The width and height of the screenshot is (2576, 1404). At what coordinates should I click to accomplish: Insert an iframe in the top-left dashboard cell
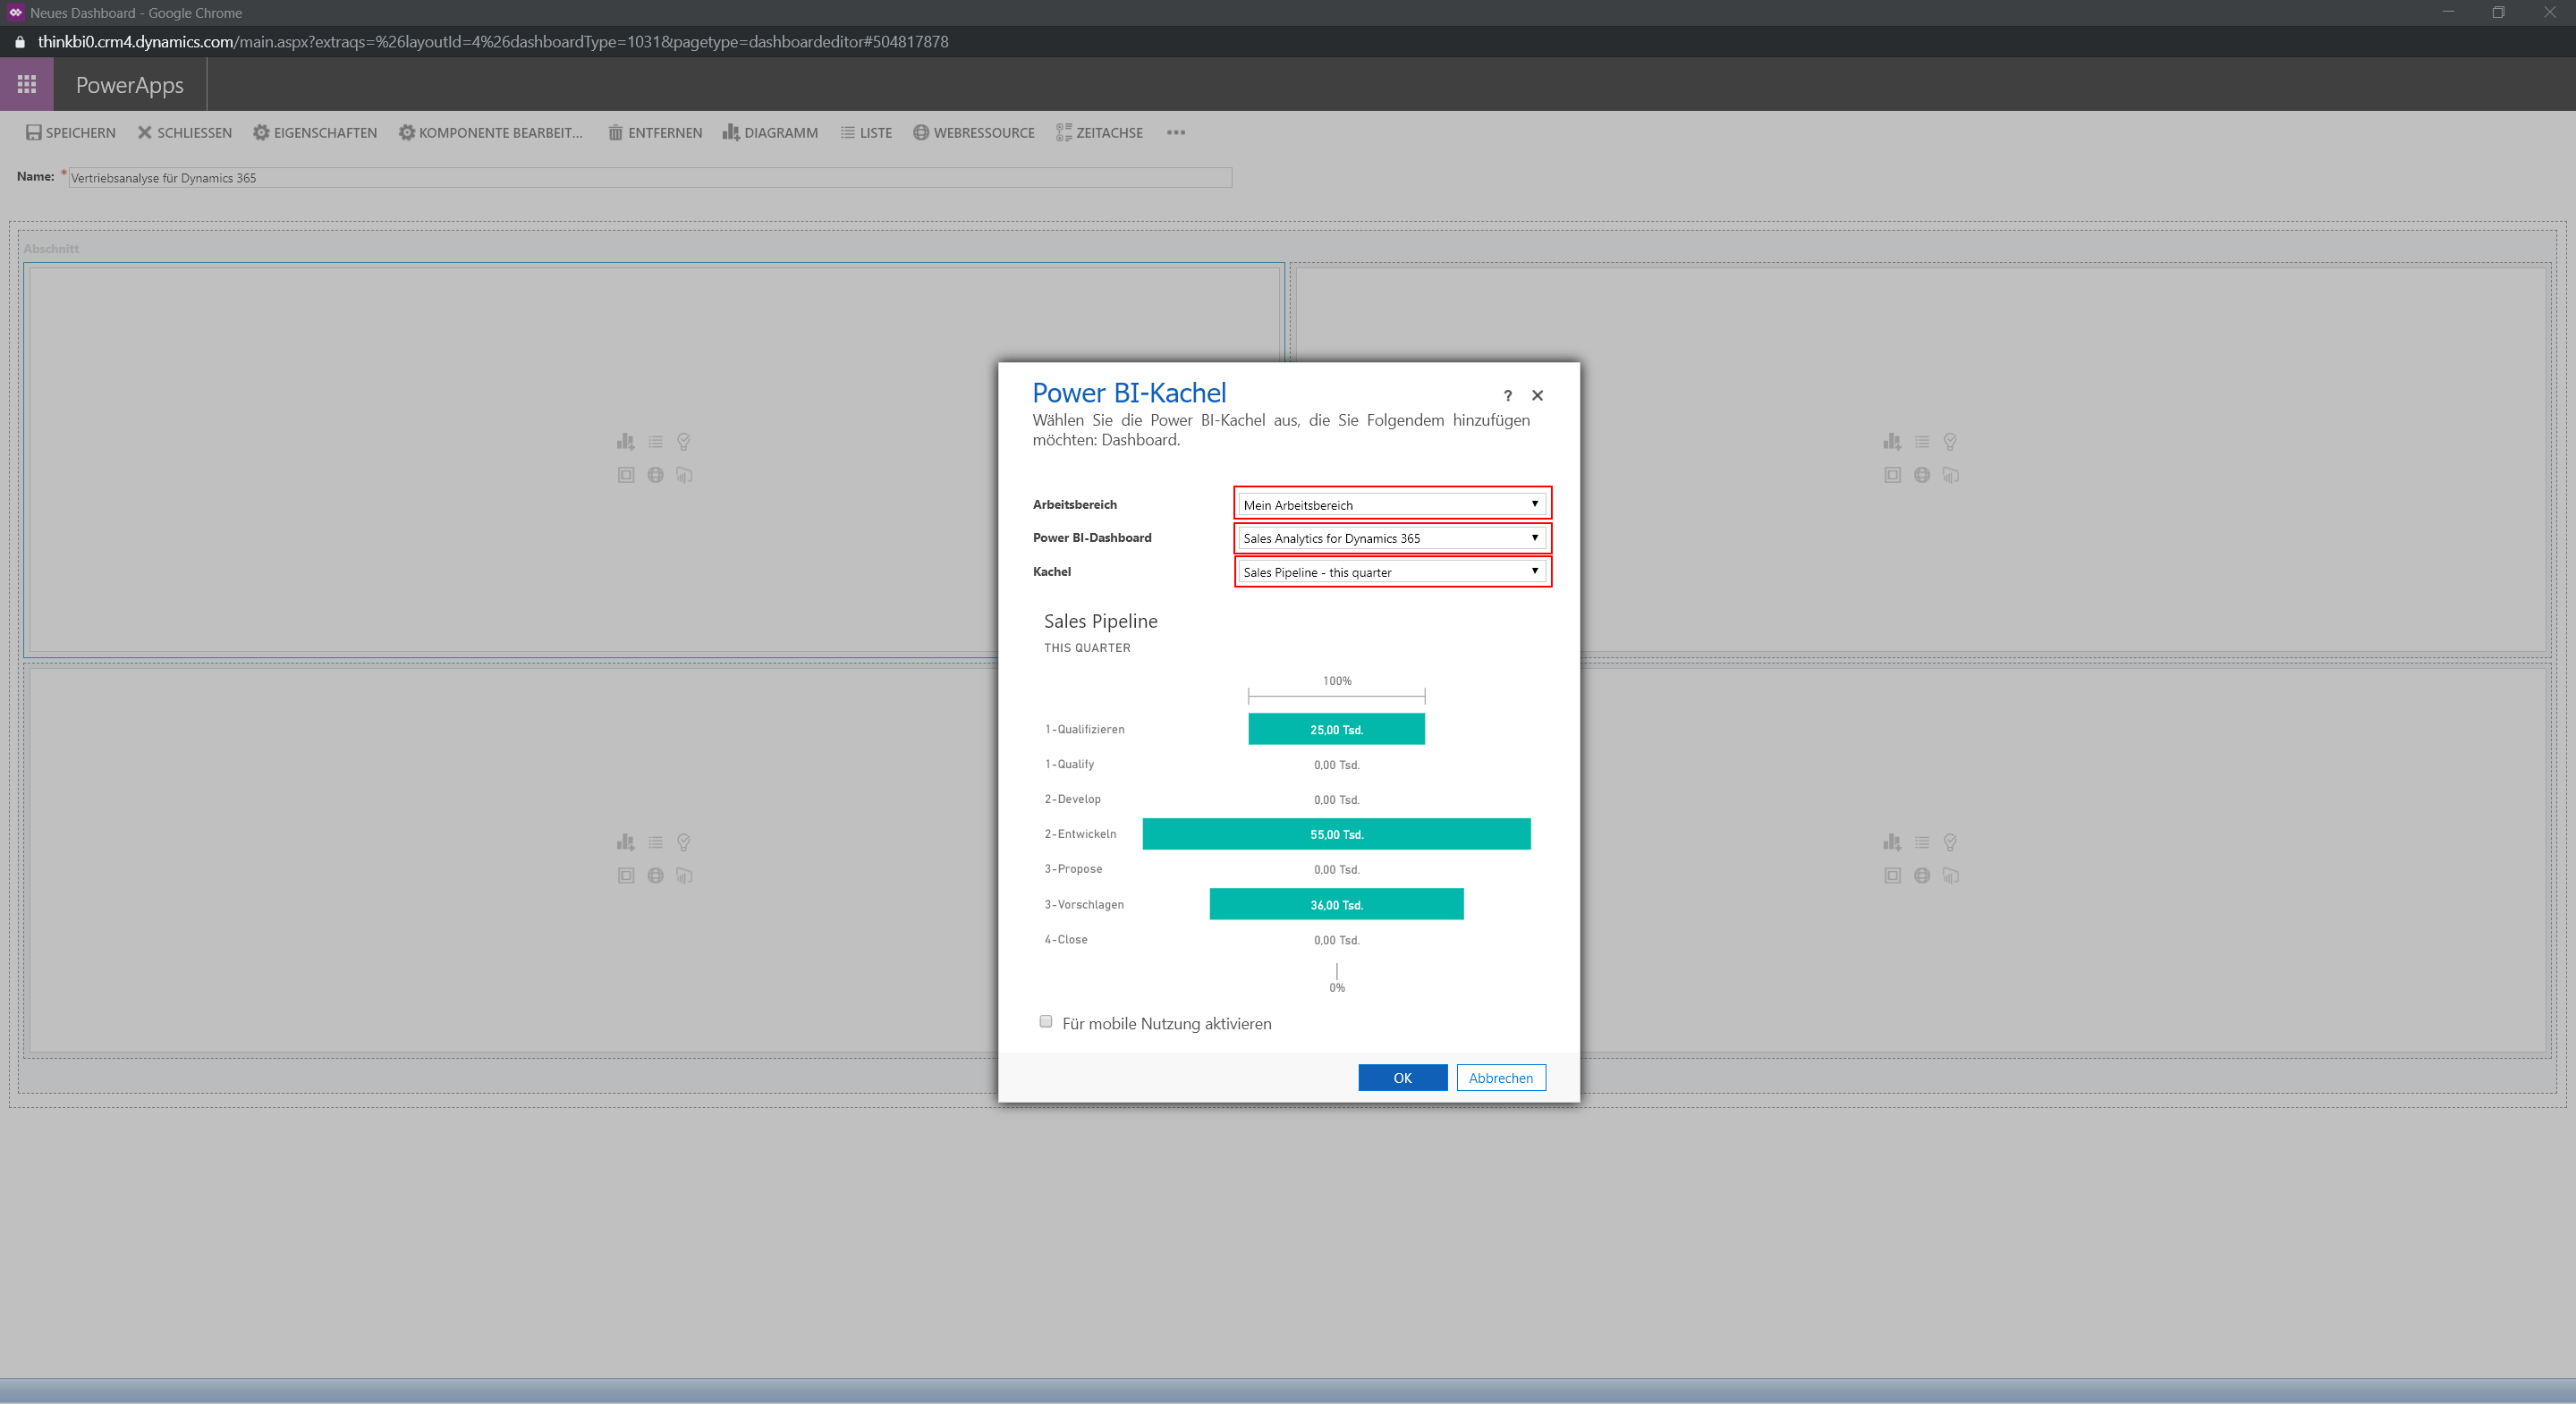[x=626, y=475]
